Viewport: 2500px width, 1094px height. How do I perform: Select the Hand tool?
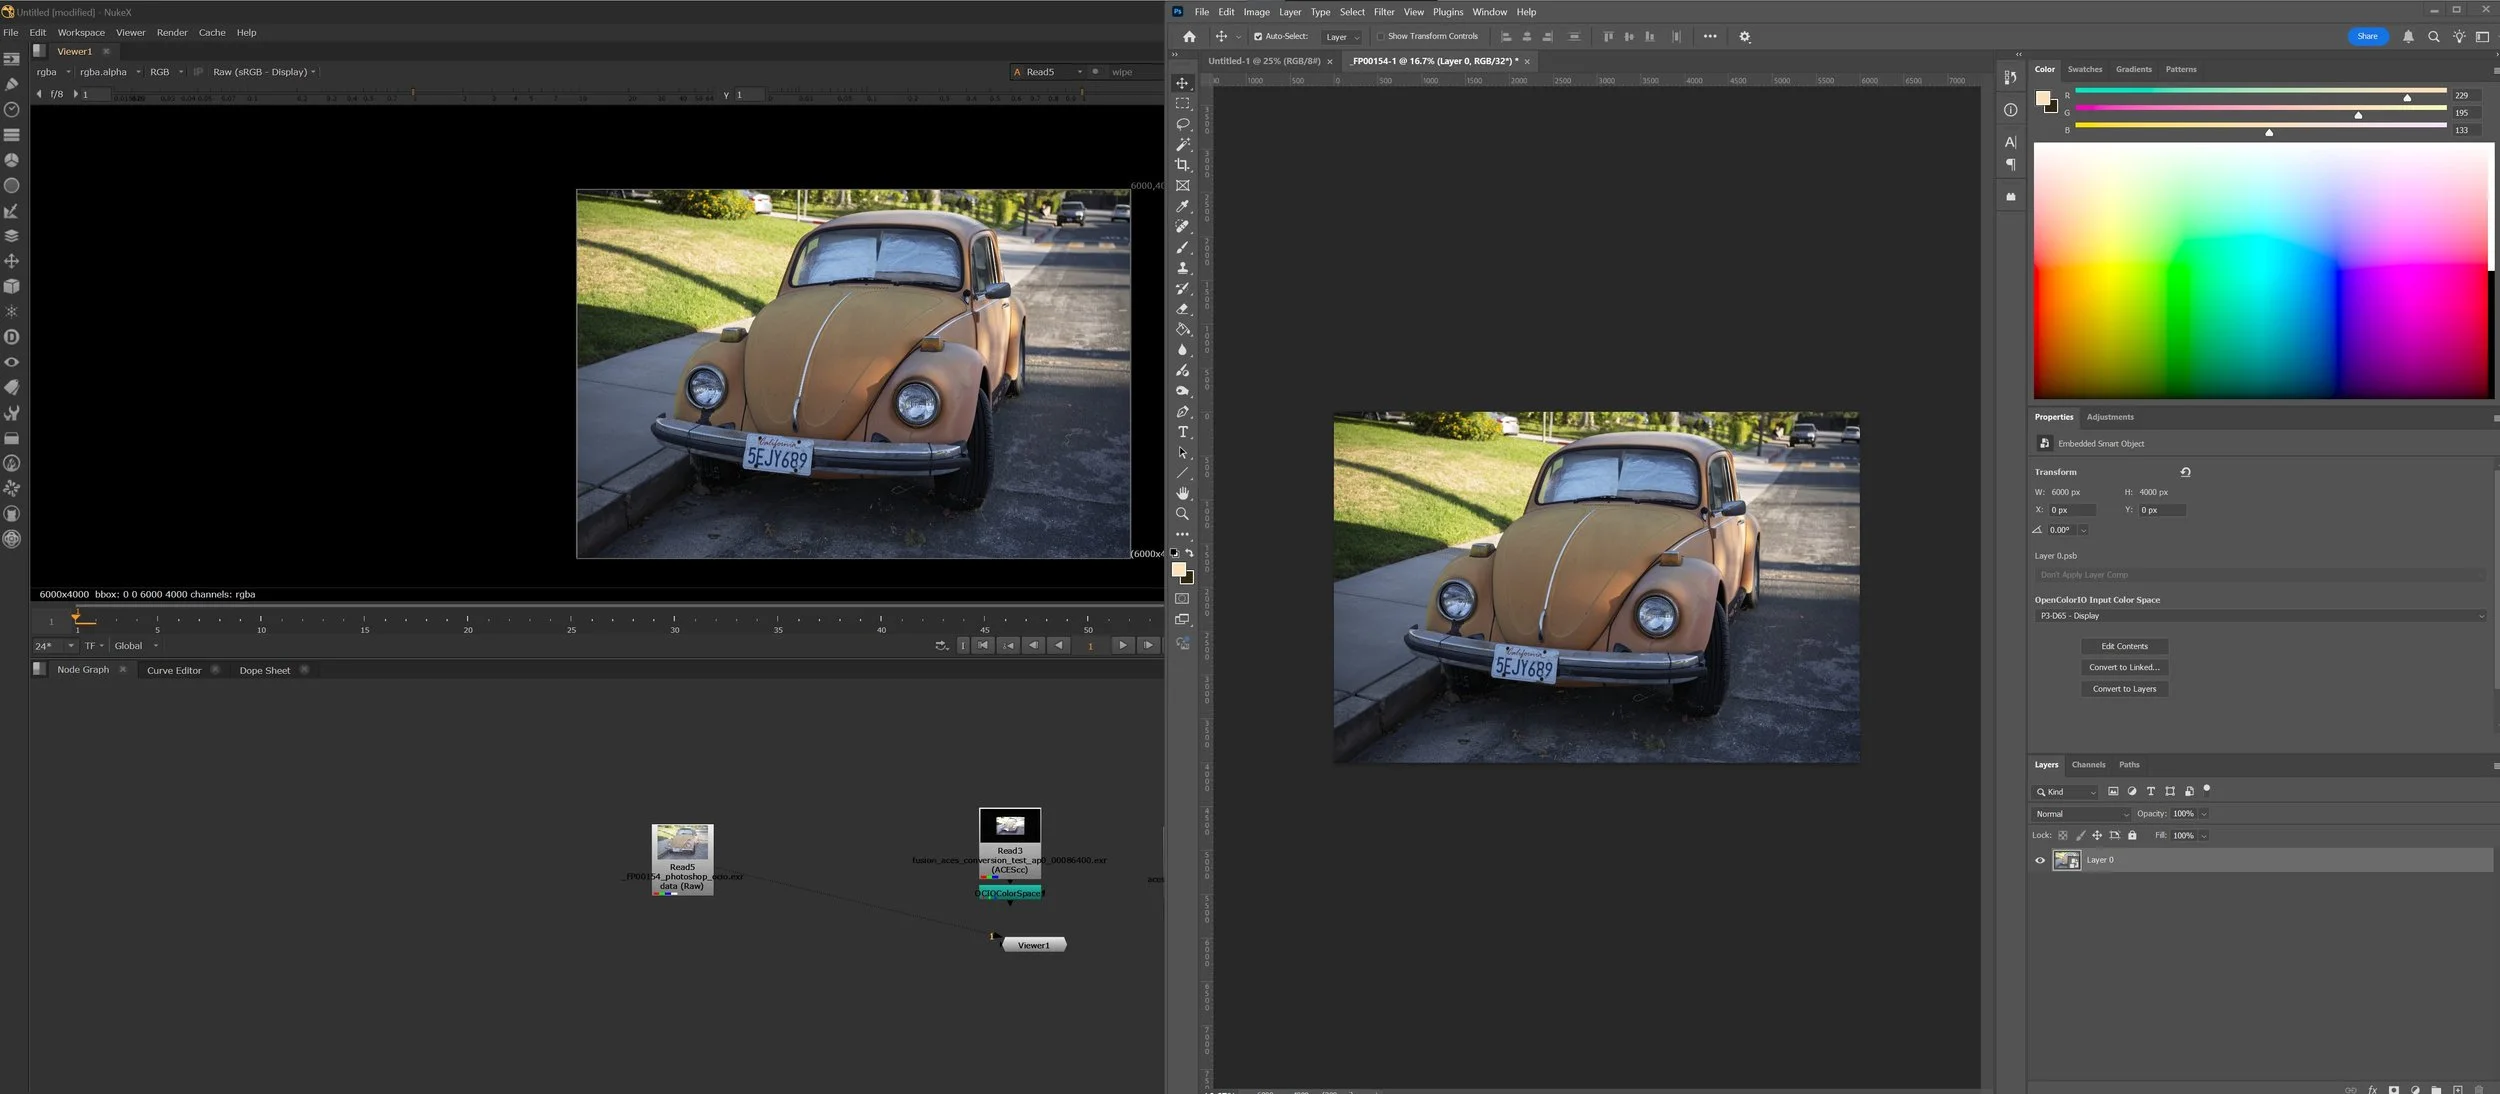pyautogui.click(x=1182, y=493)
